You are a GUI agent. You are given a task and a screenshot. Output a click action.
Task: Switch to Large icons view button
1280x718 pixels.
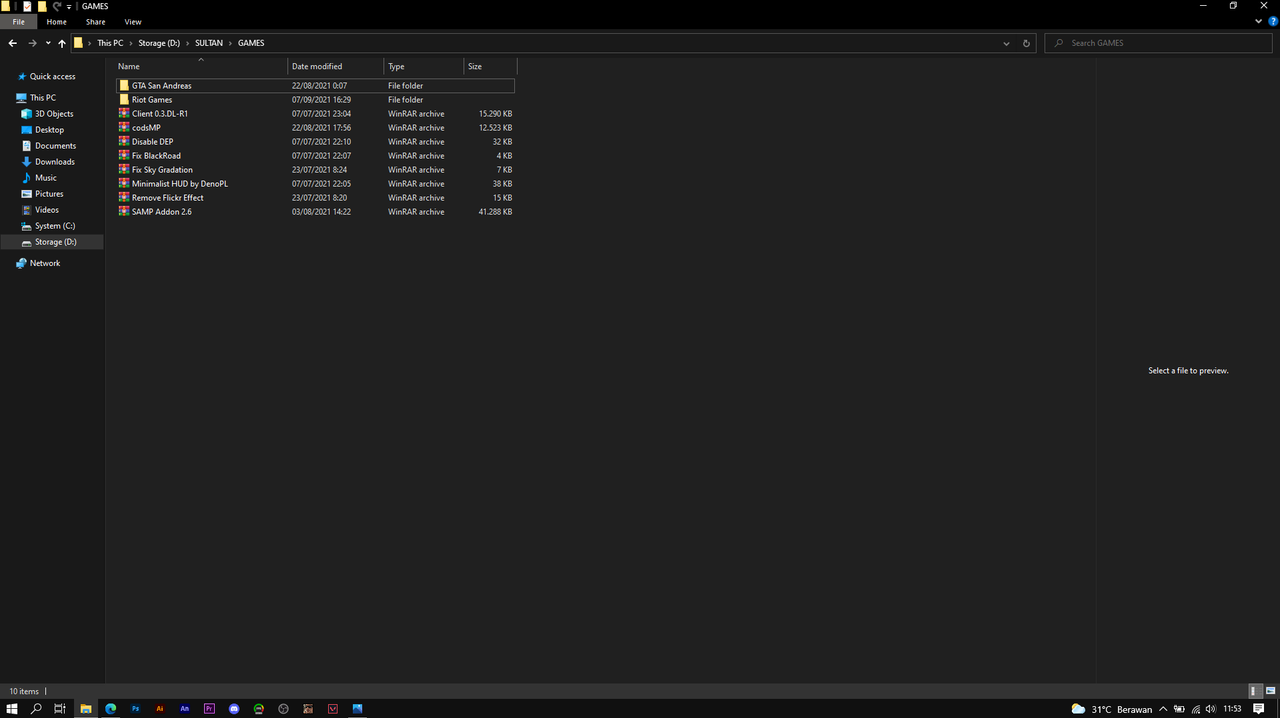pos(1269,691)
